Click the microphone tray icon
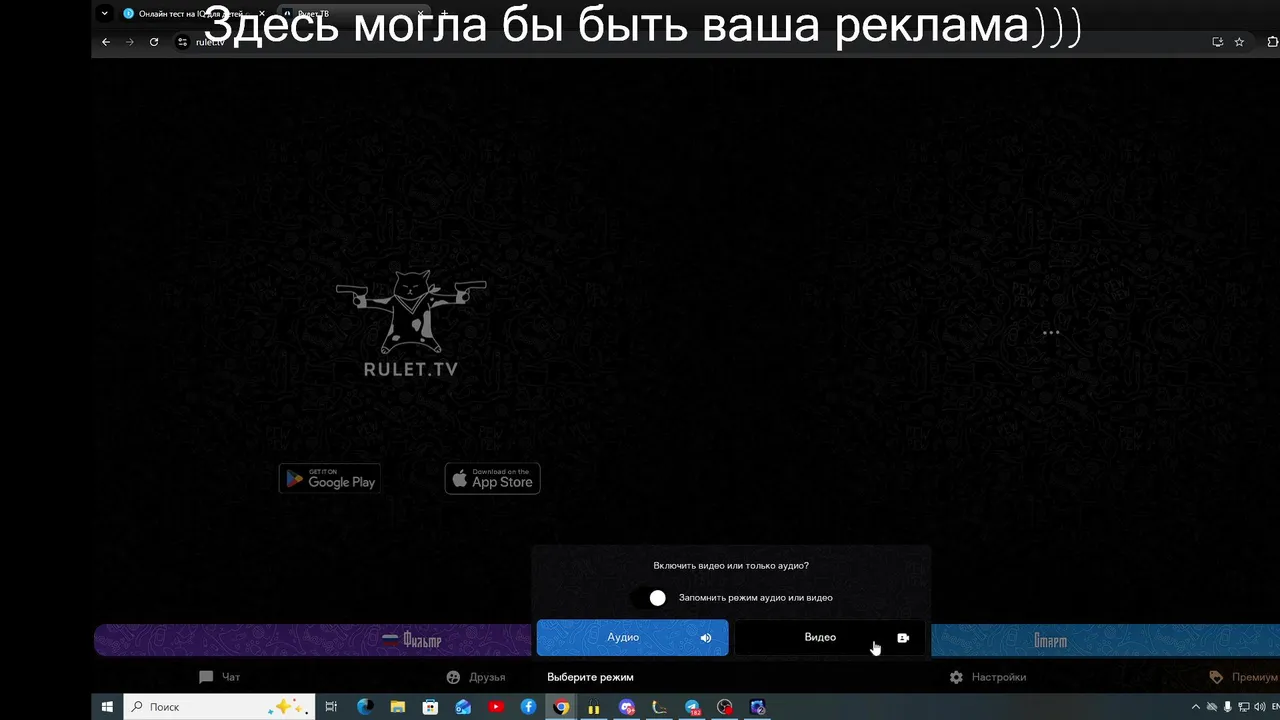This screenshot has width=1280, height=720. point(1228,707)
